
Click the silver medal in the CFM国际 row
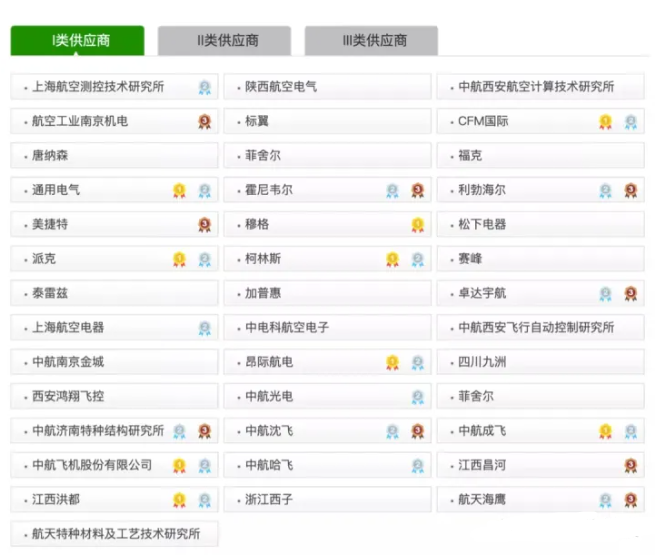pyautogui.click(x=631, y=122)
